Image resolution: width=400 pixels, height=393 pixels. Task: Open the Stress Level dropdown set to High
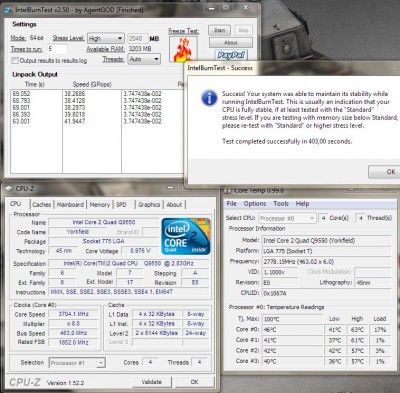106,38
